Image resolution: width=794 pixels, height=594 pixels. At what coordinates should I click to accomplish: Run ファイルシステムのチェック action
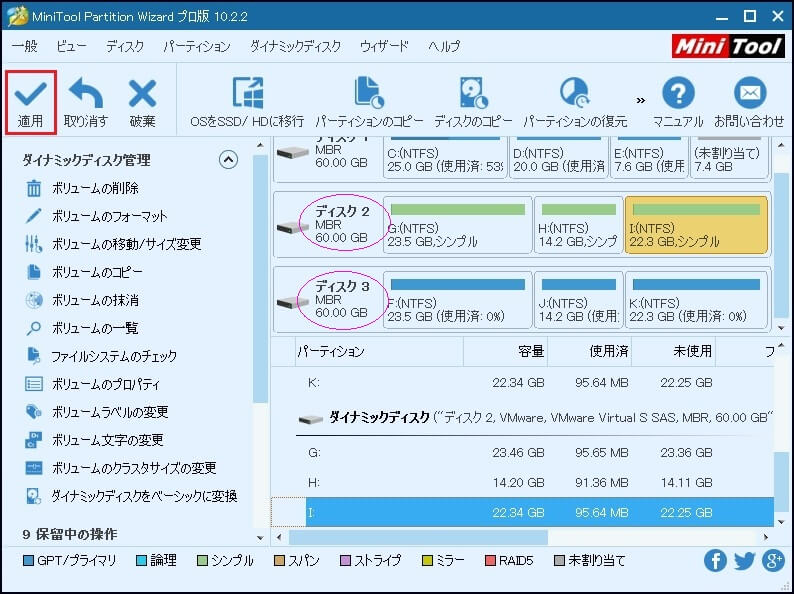pyautogui.click(x=101, y=356)
